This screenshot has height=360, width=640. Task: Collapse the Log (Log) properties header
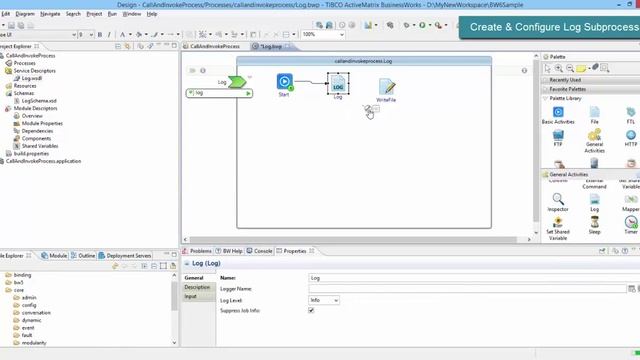coord(187,264)
